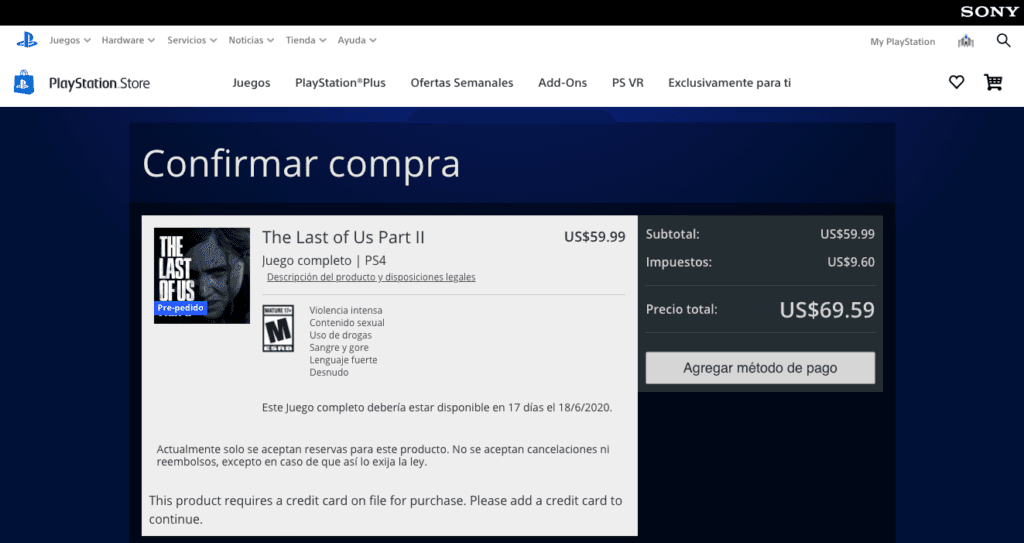Click the release date availability sentence

tap(437, 408)
